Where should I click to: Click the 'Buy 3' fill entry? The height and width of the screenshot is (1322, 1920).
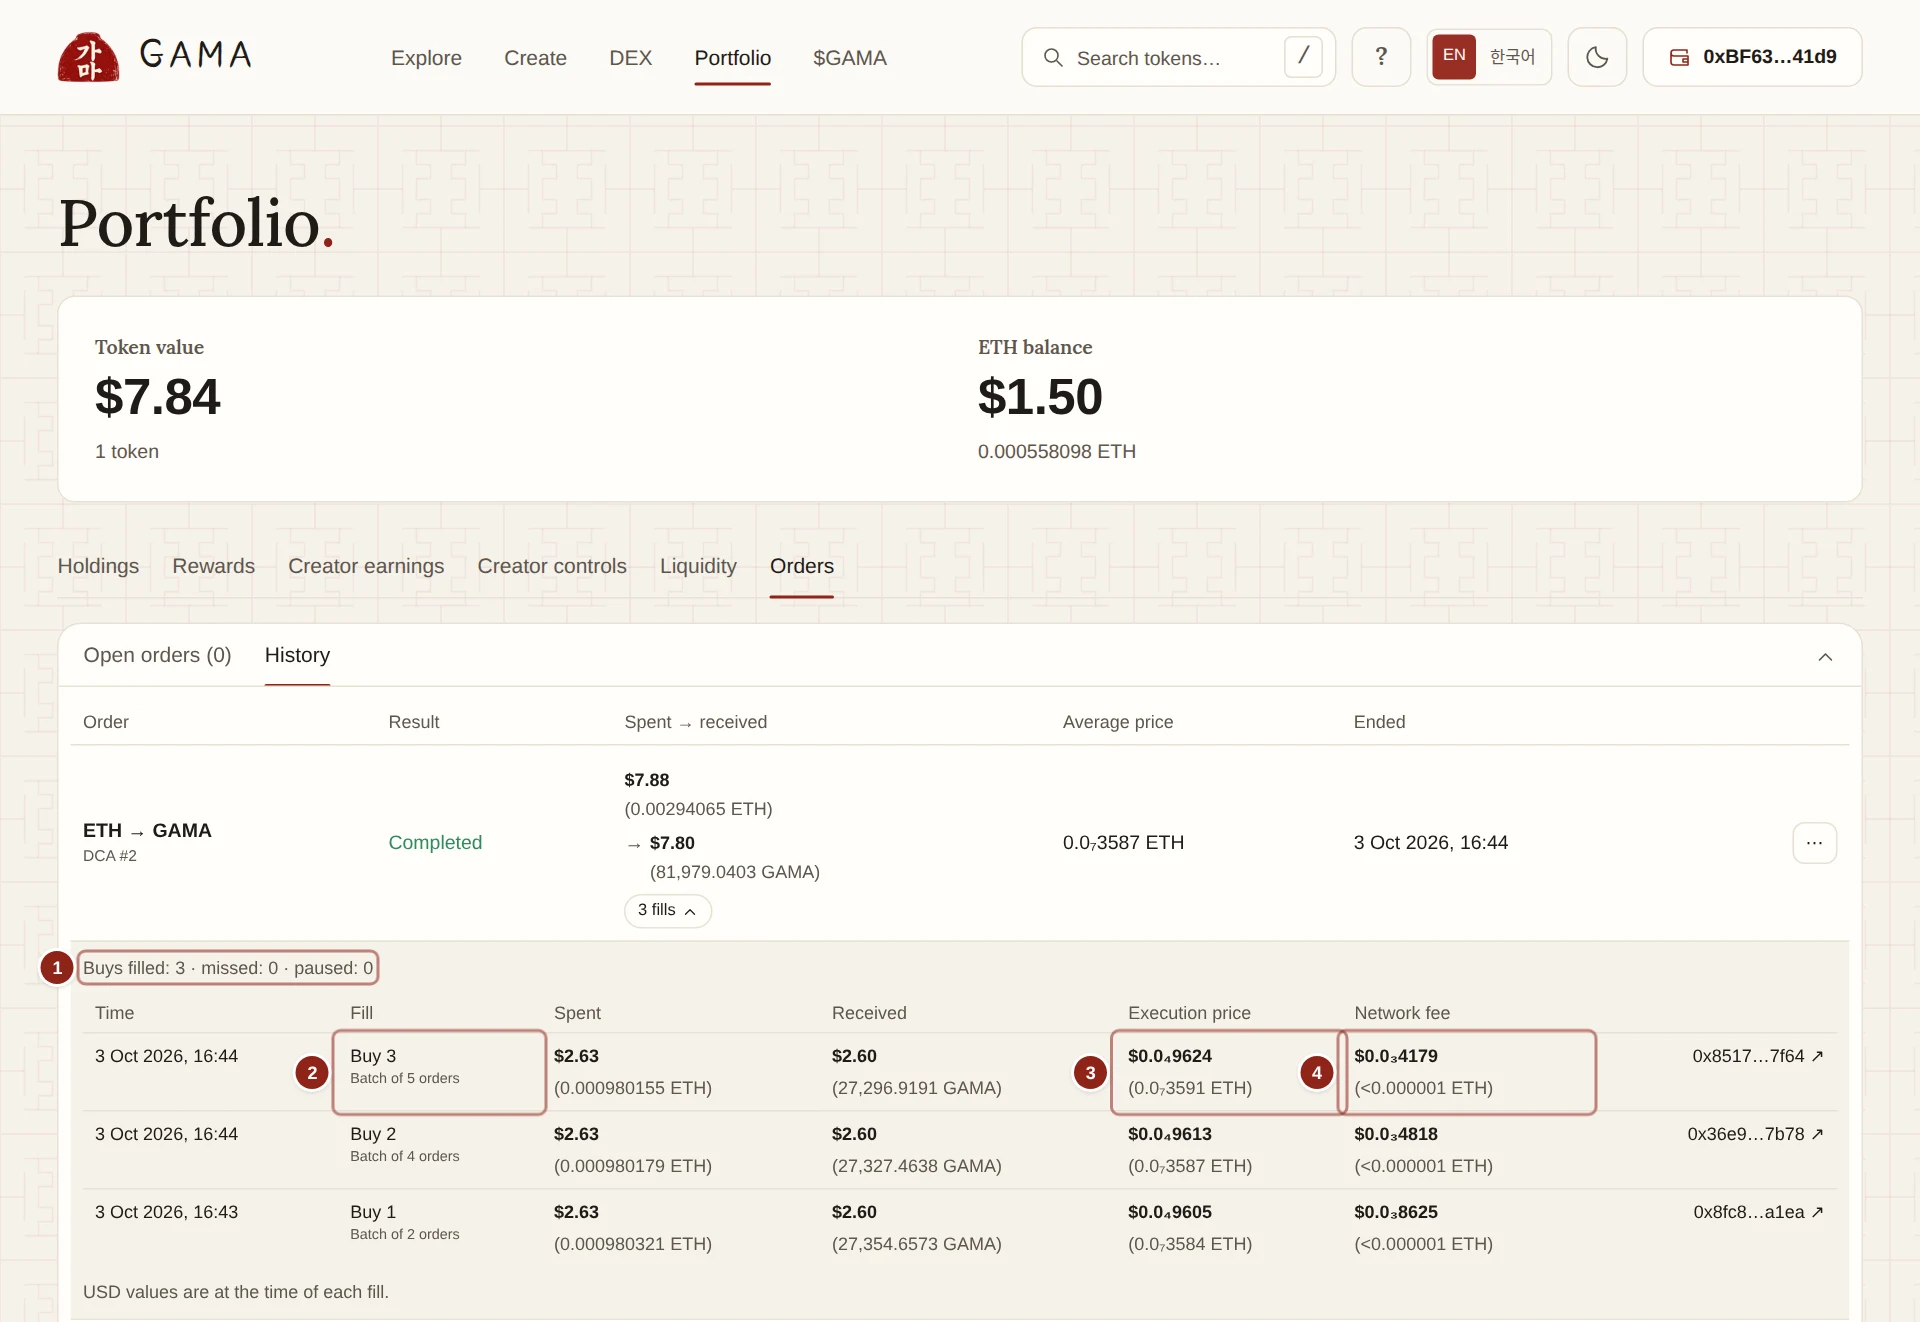[373, 1056]
